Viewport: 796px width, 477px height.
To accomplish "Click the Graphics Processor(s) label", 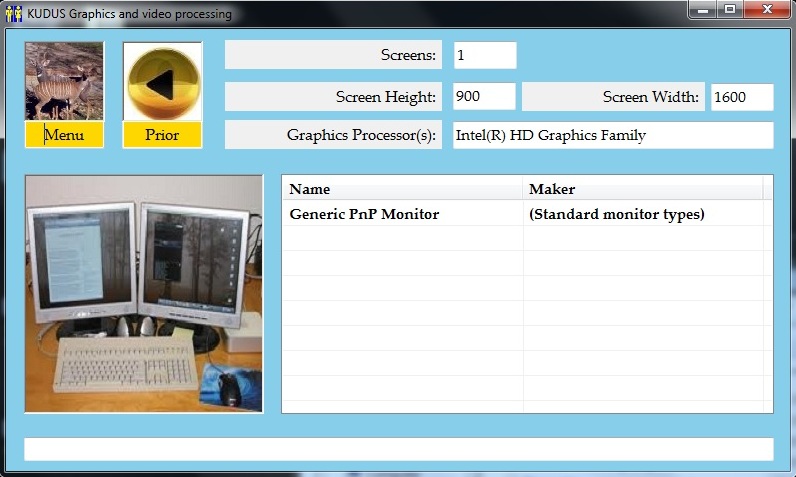I will (x=333, y=135).
